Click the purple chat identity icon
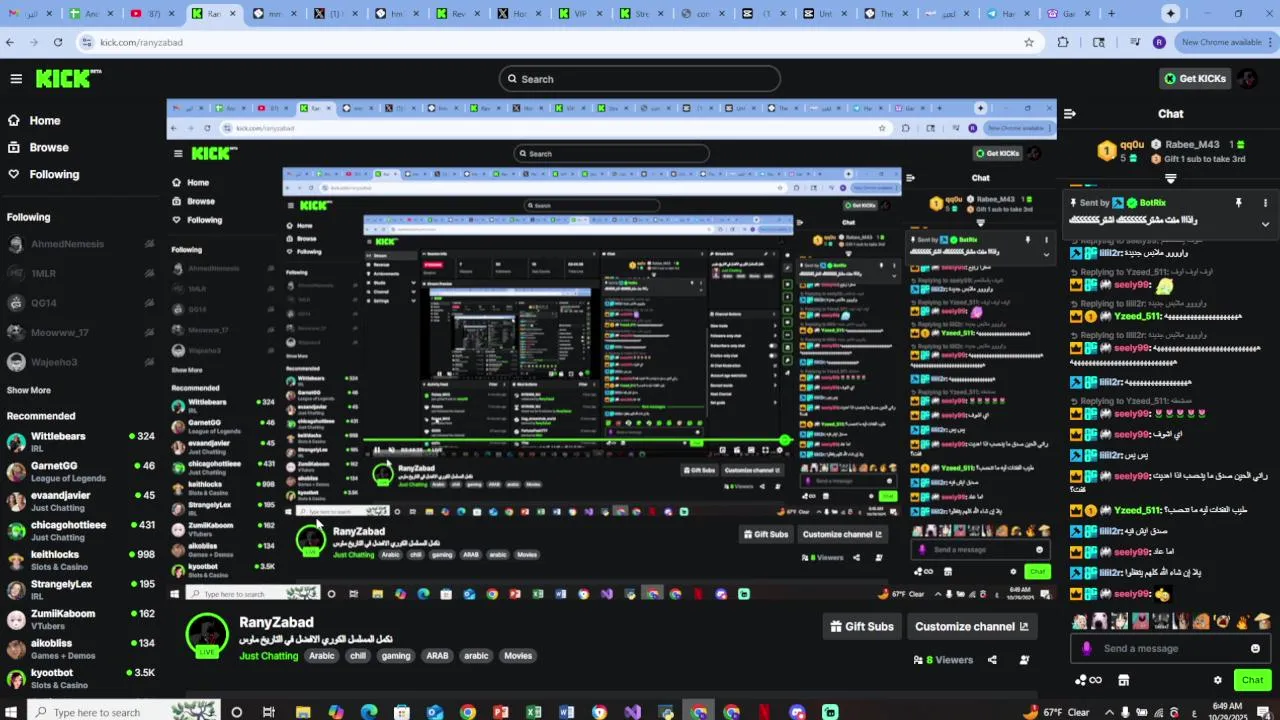The image size is (1280, 720). click(1087, 648)
